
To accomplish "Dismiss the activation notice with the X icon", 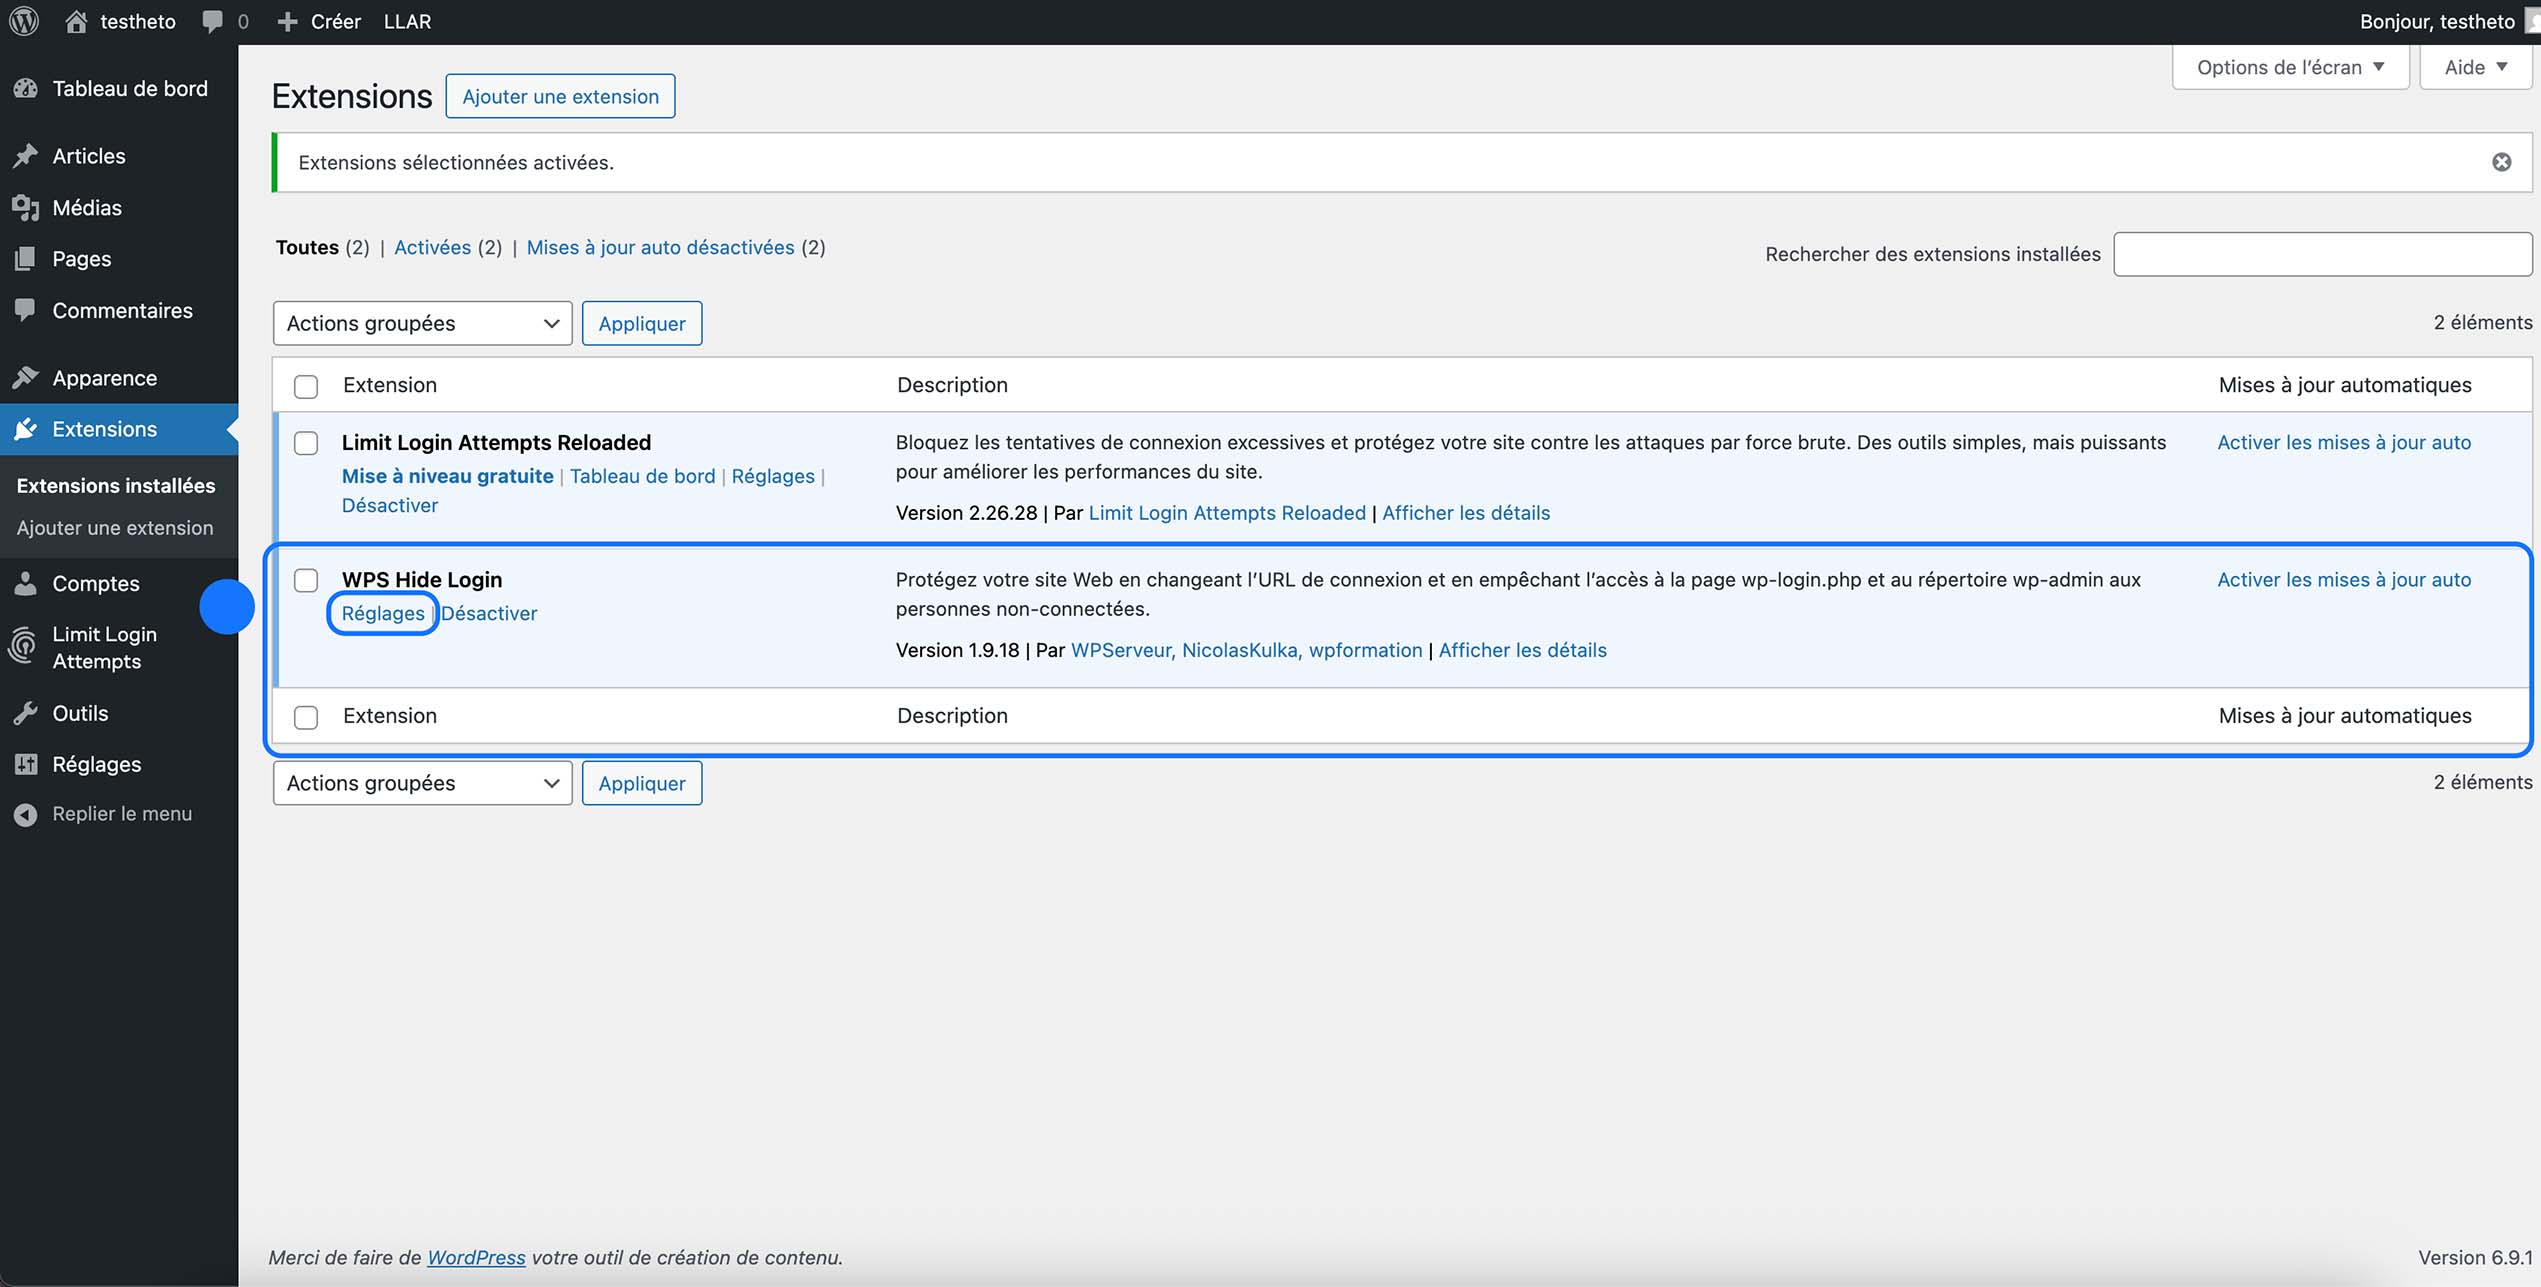I will pos(2502,161).
